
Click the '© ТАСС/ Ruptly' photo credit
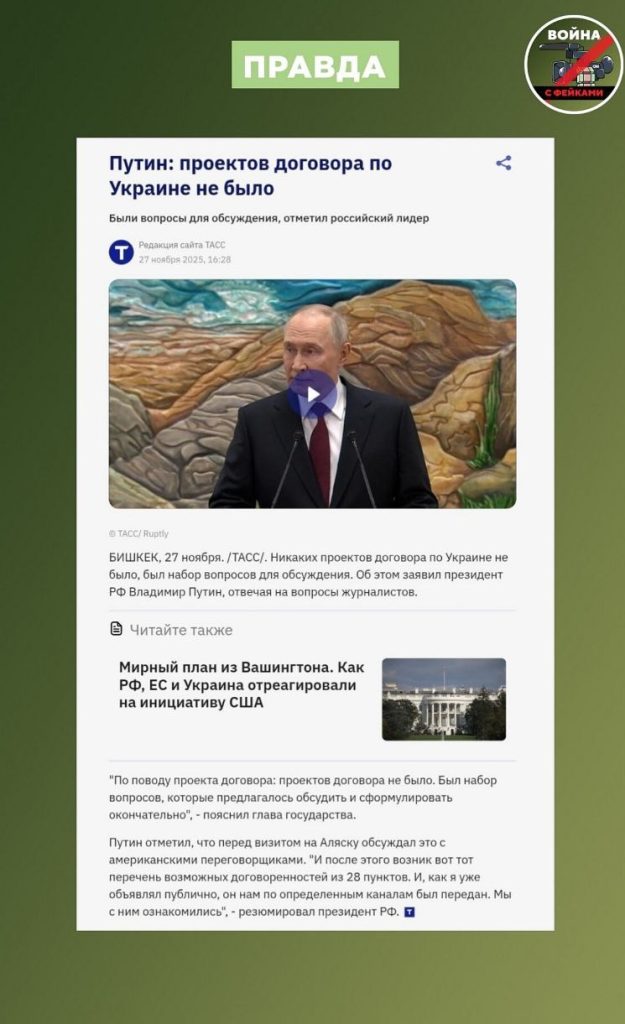(138, 534)
